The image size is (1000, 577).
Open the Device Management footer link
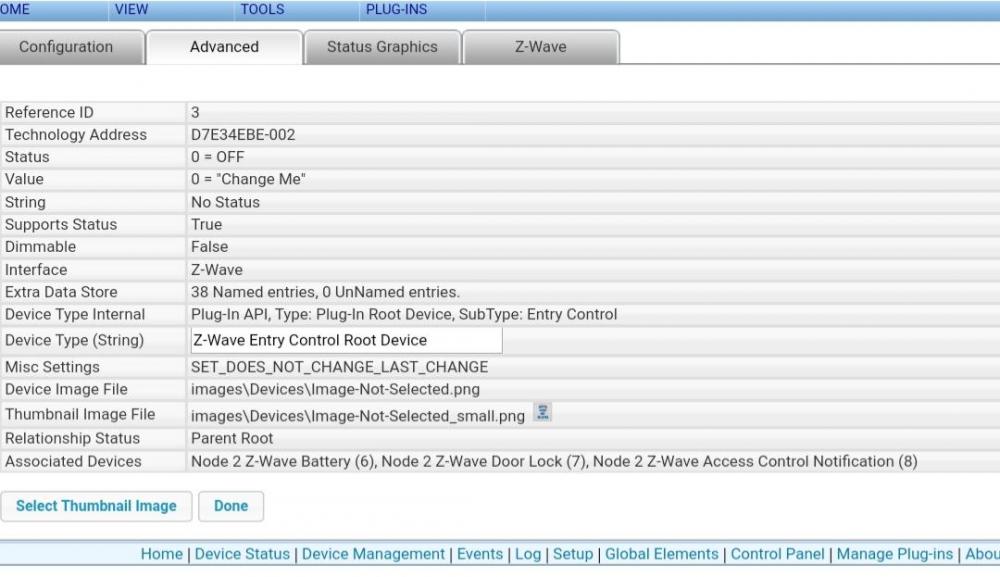[373, 554]
